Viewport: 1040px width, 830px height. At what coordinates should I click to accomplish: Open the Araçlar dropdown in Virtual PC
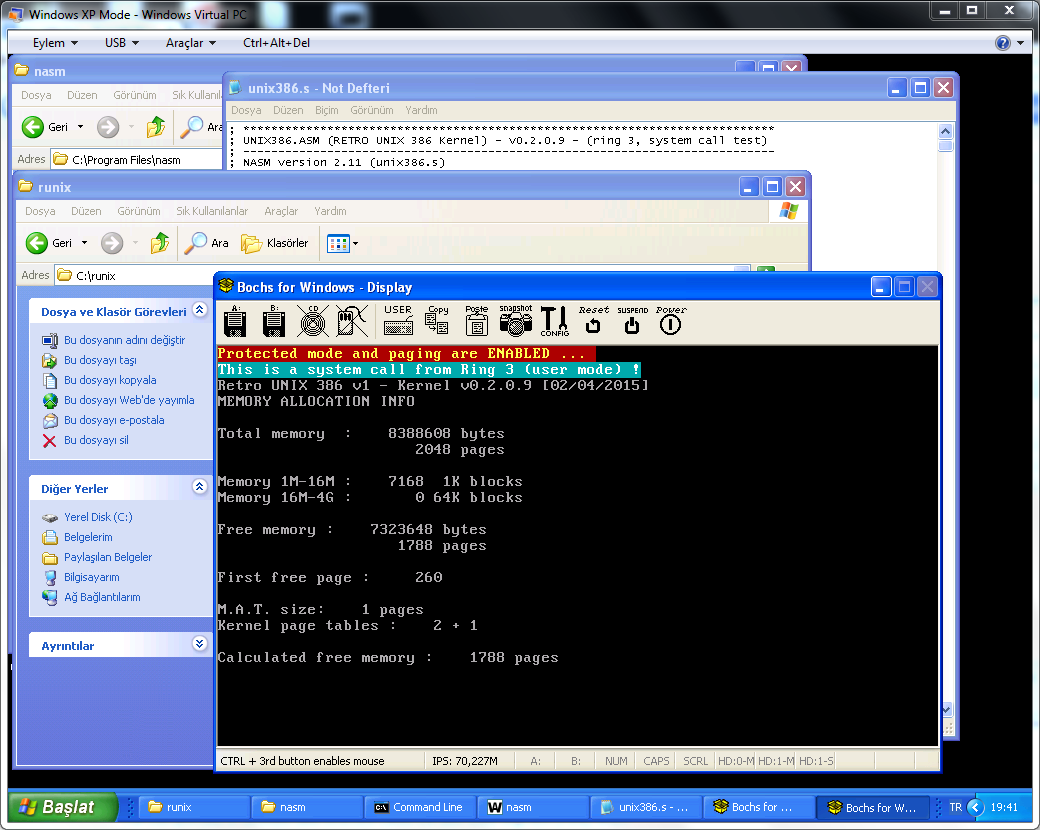click(x=191, y=43)
